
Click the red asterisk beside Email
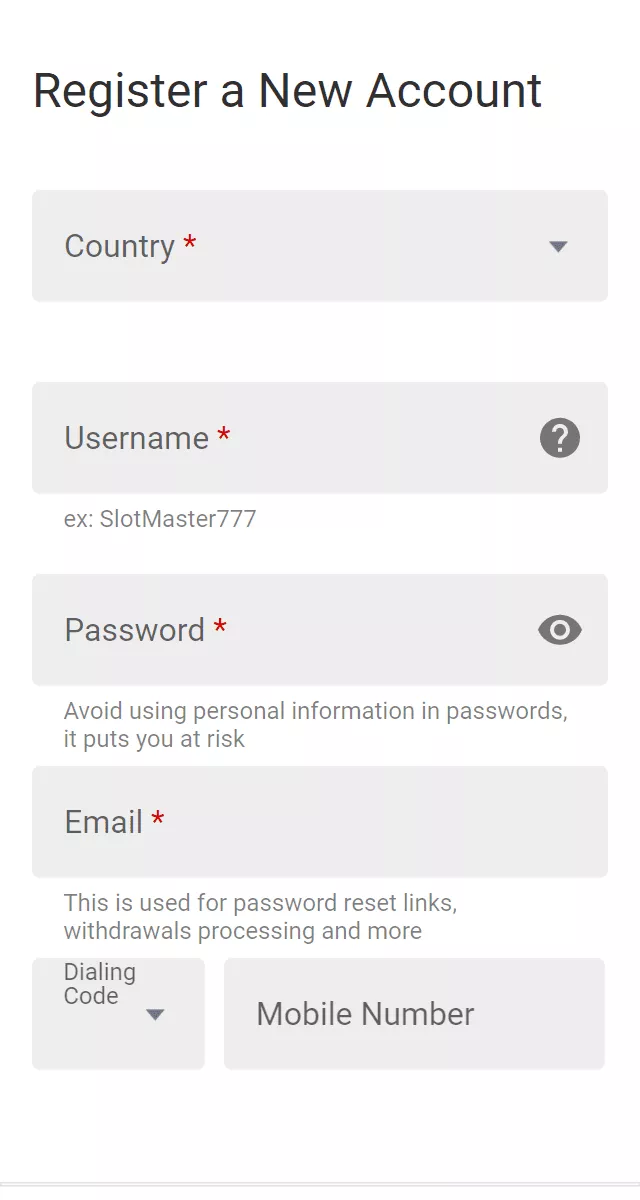pyautogui.click(x=158, y=819)
